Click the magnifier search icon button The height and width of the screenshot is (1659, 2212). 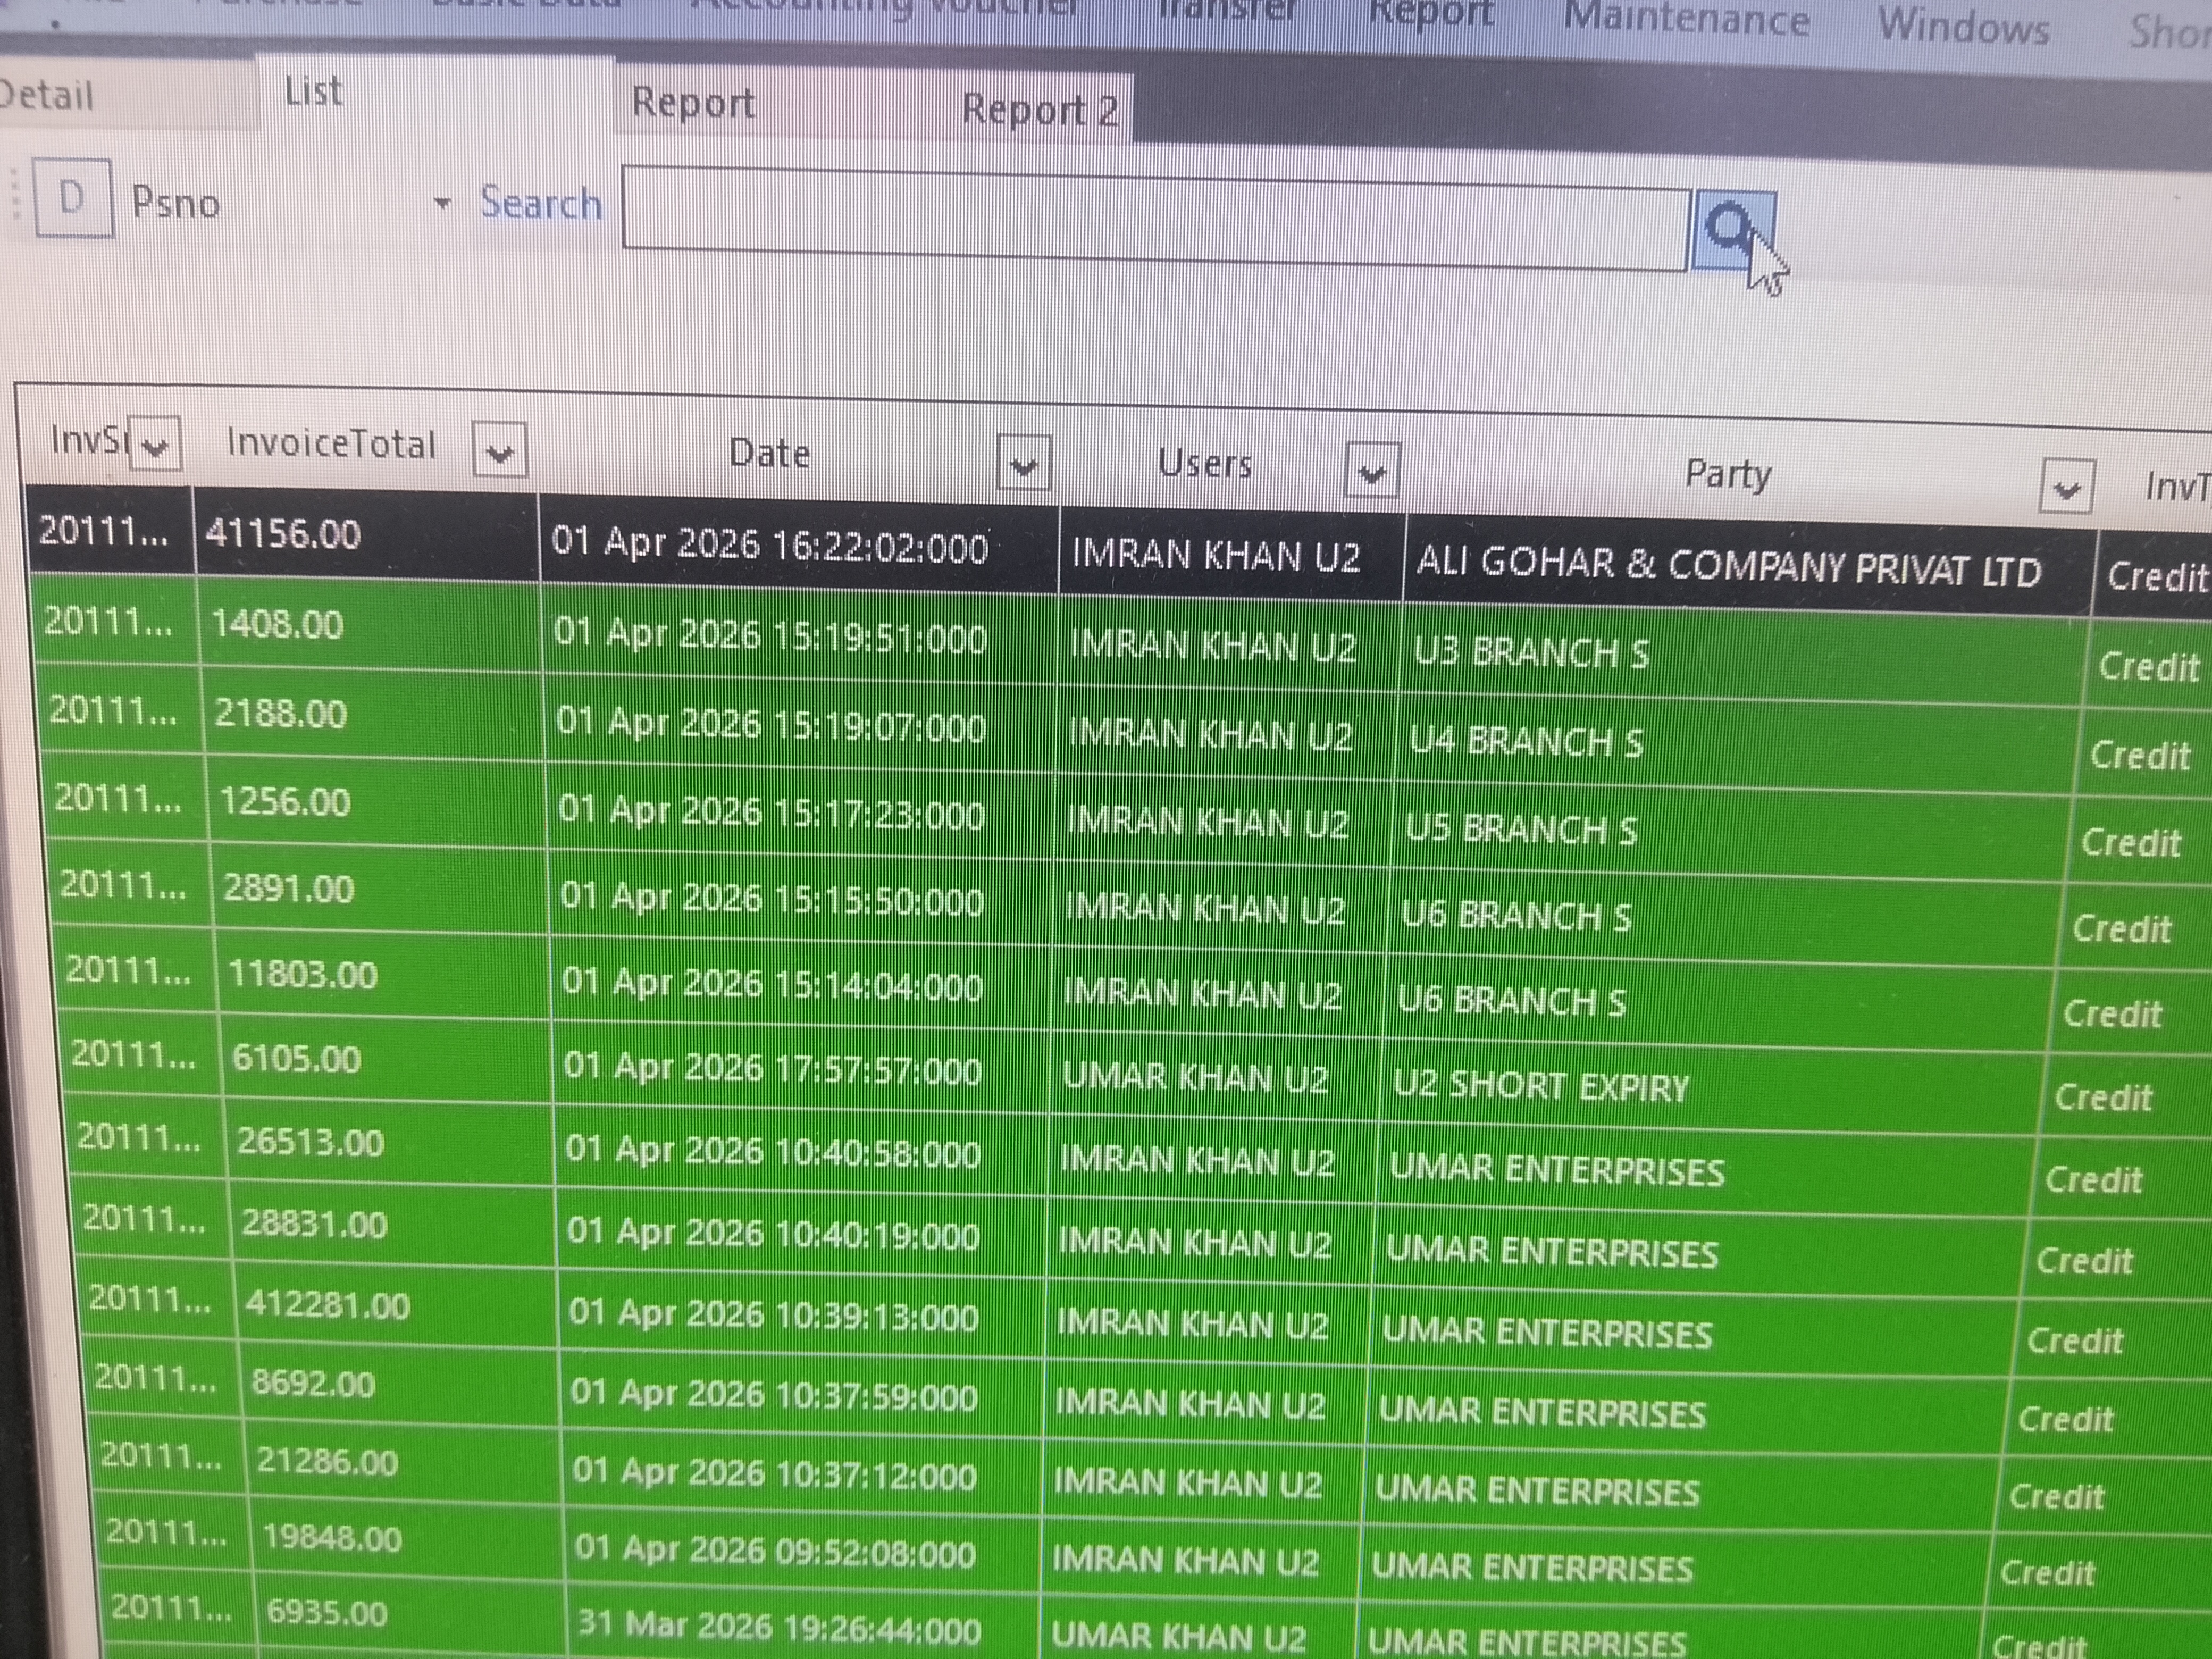[x=1734, y=231]
